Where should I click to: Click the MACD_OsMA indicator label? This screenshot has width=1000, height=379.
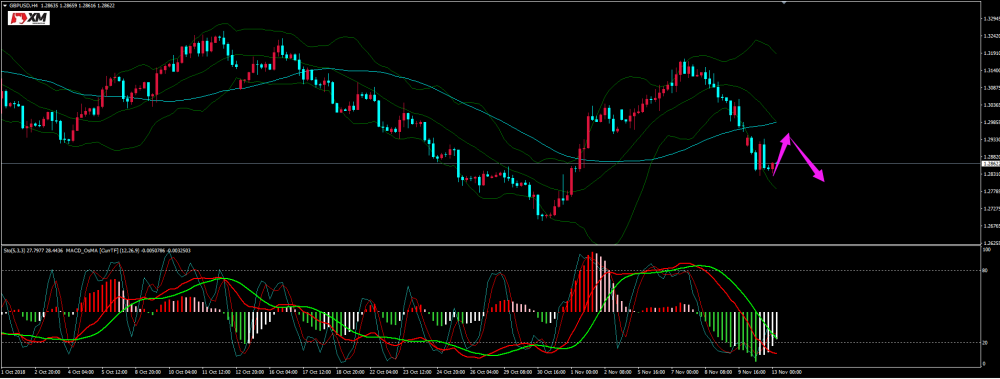pyautogui.click(x=82, y=250)
